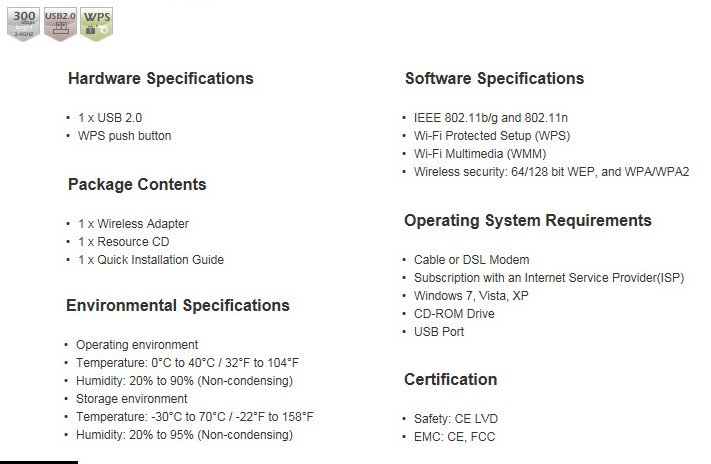Click the '1 x USB 2.0' list item
Viewport: 711px width, 464px height.
(110, 118)
